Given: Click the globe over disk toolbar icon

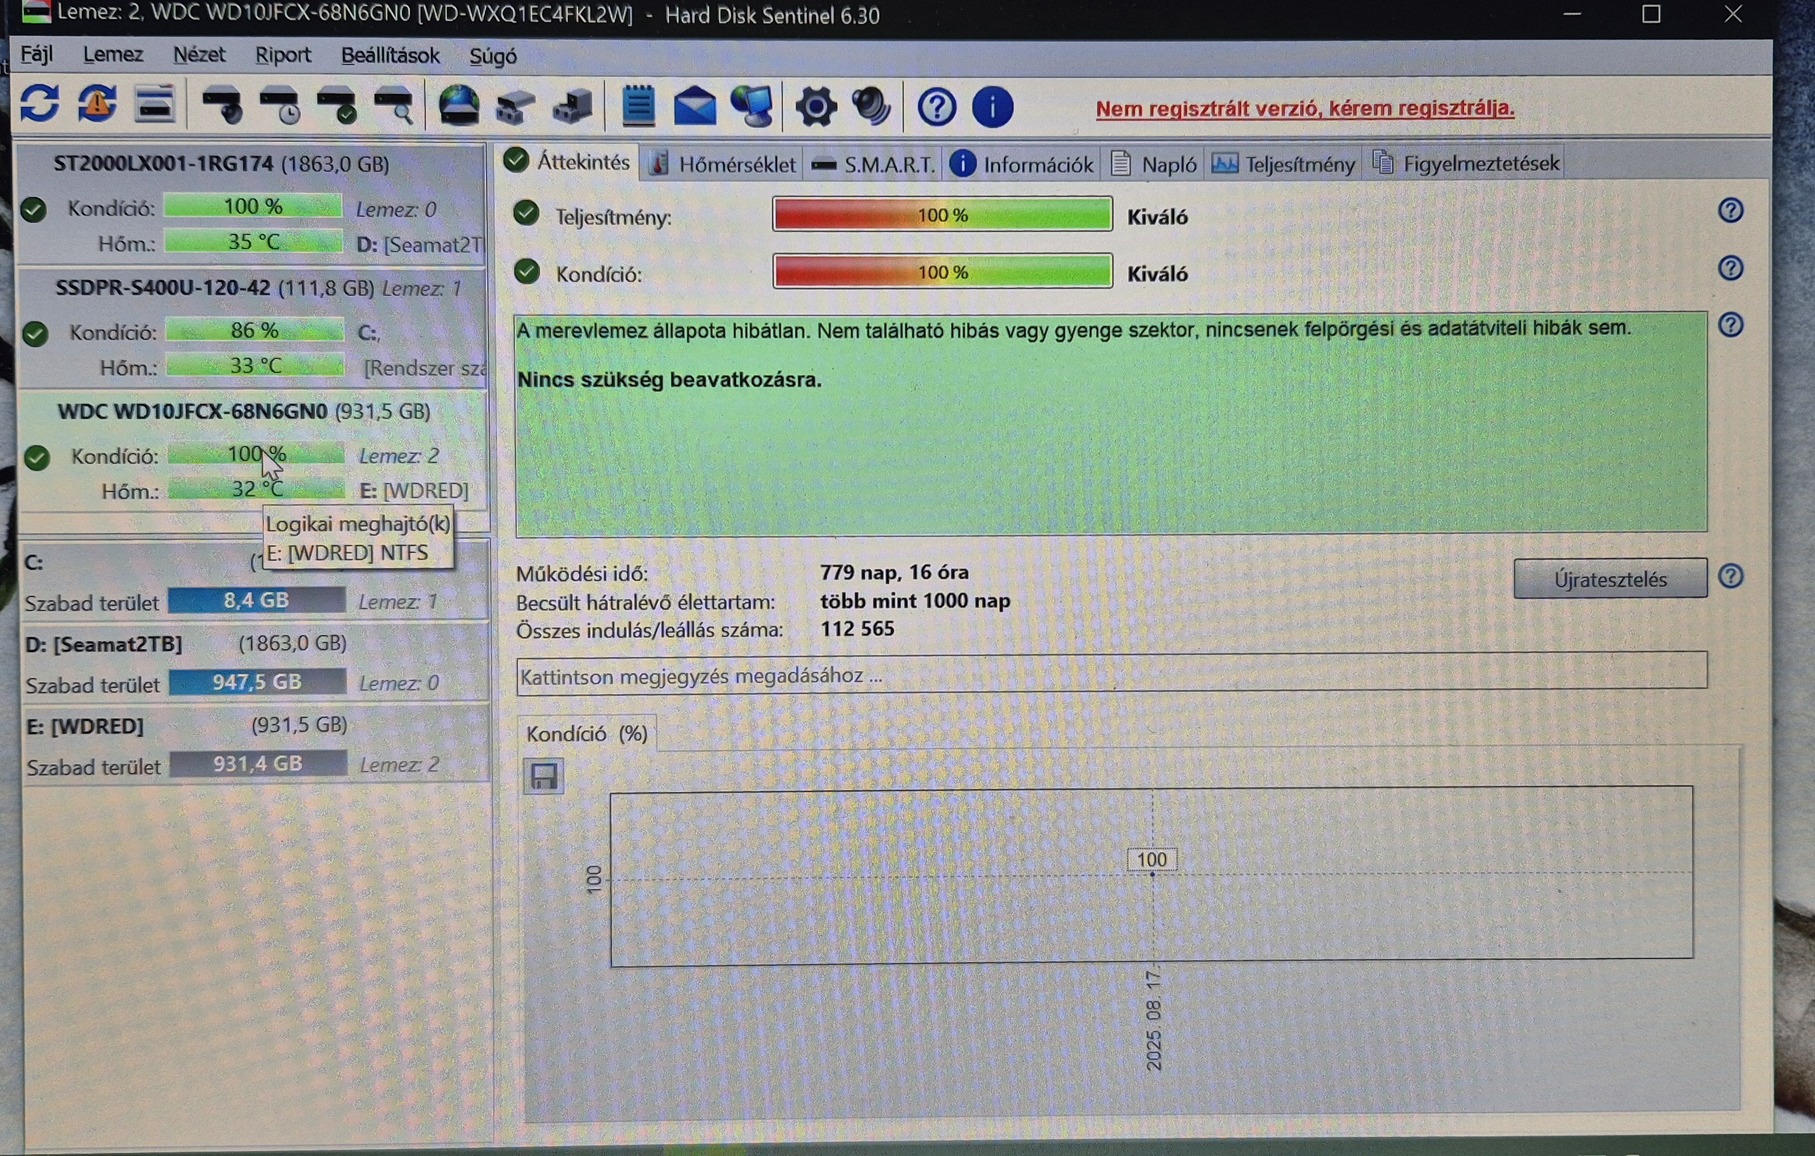Looking at the screenshot, I should (x=459, y=105).
